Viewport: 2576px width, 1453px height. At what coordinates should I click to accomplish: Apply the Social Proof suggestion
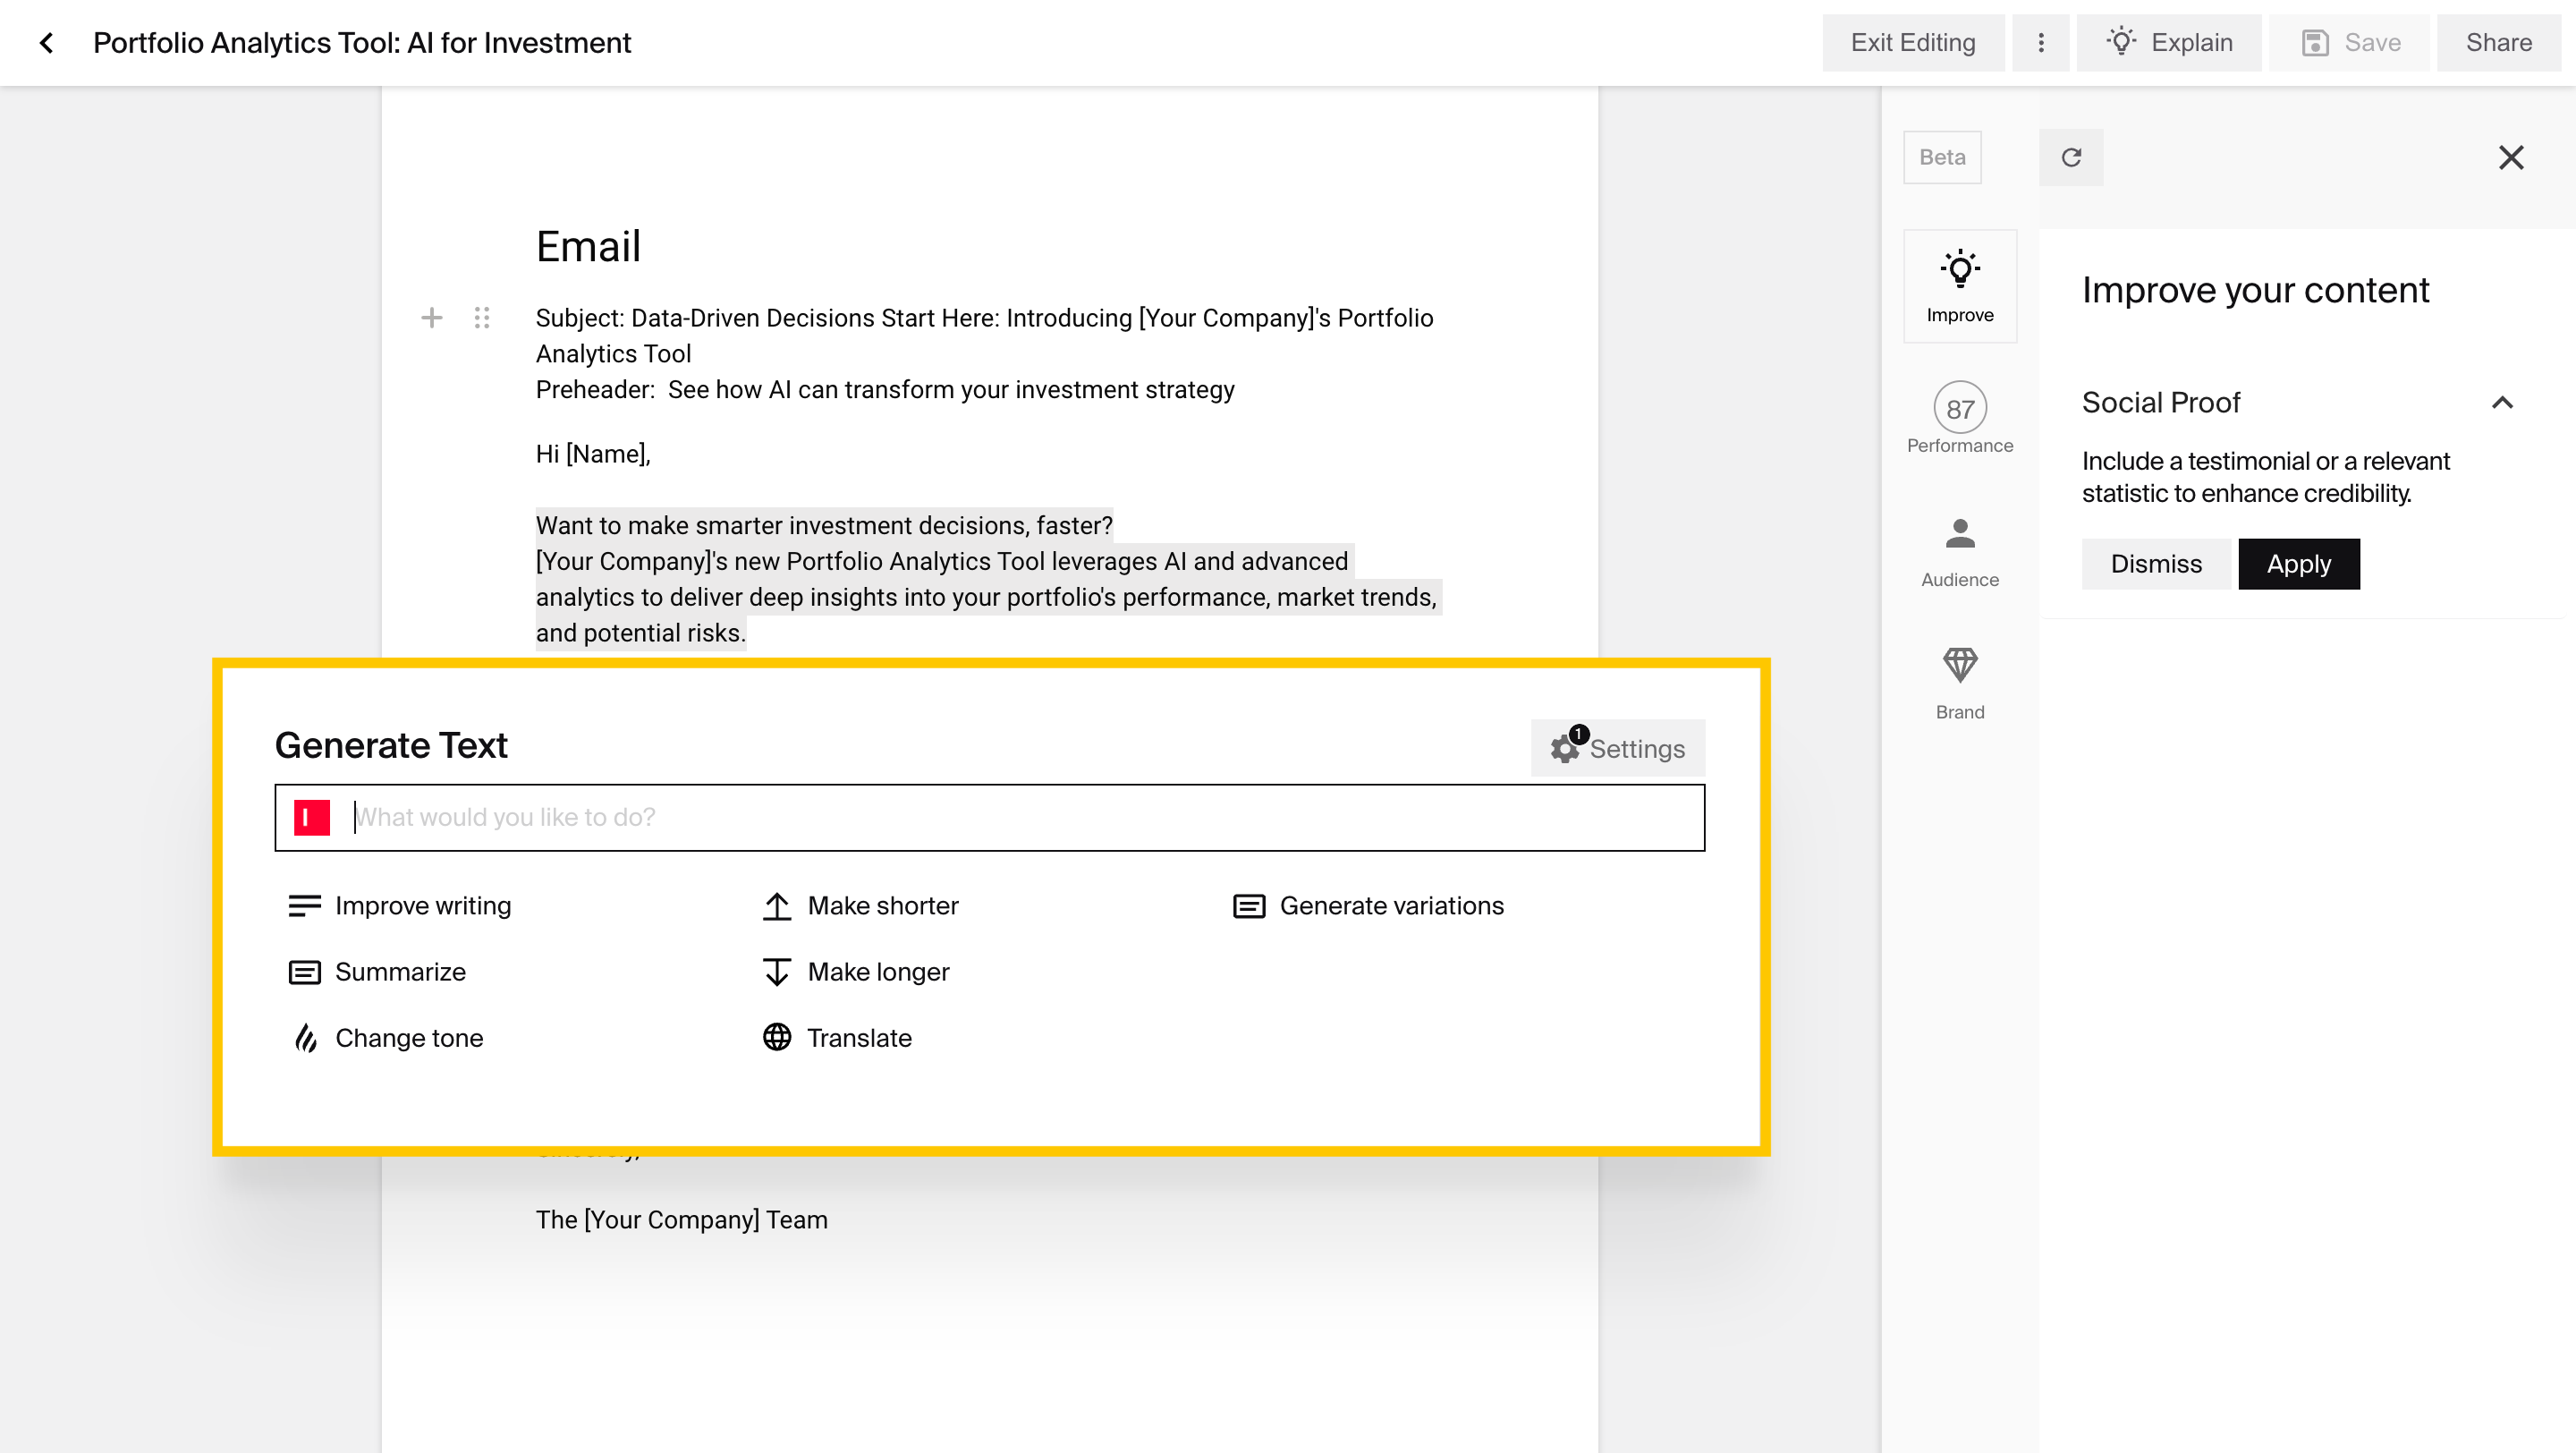[x=2298, y=564]
